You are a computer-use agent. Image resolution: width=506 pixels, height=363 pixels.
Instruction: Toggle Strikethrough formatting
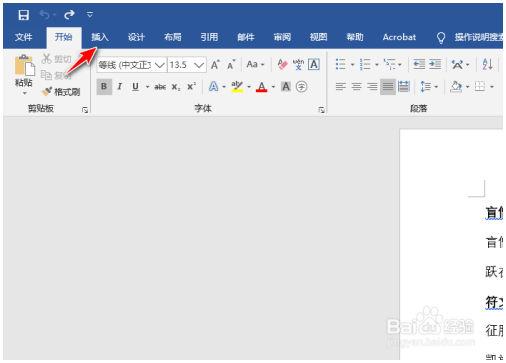tap(160, 87)
